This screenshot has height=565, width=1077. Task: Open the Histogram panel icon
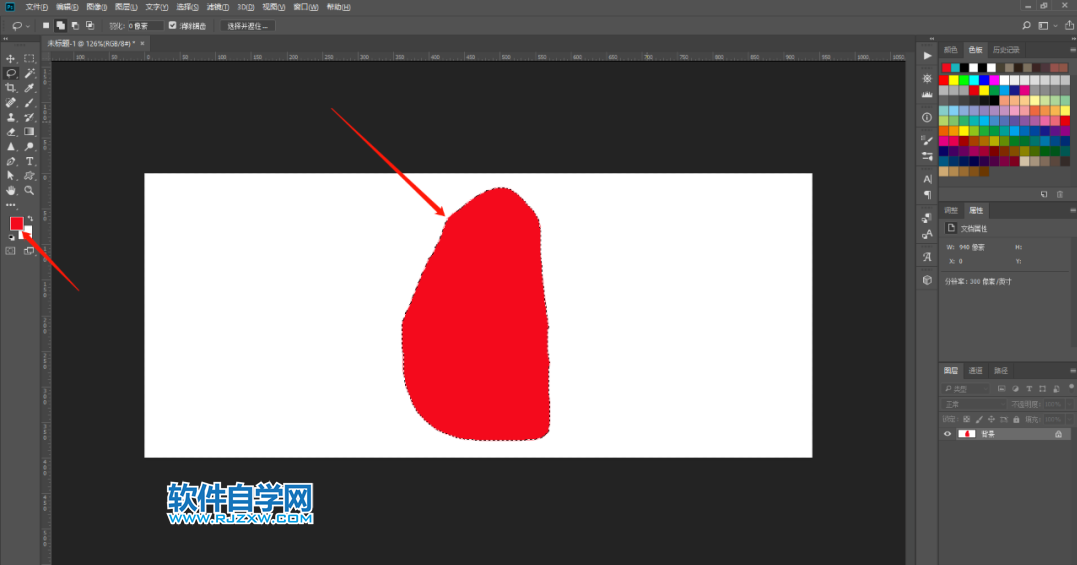pos(927,95)
